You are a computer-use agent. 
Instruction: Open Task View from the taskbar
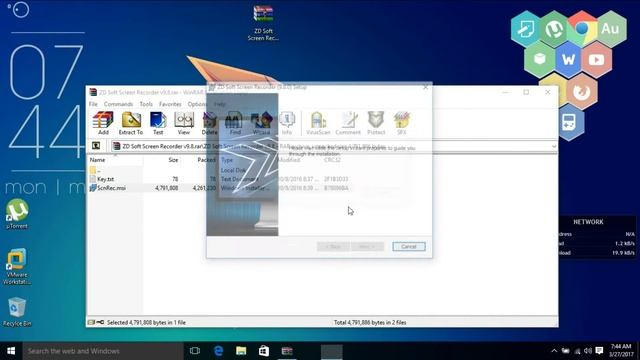pos(195,351)
